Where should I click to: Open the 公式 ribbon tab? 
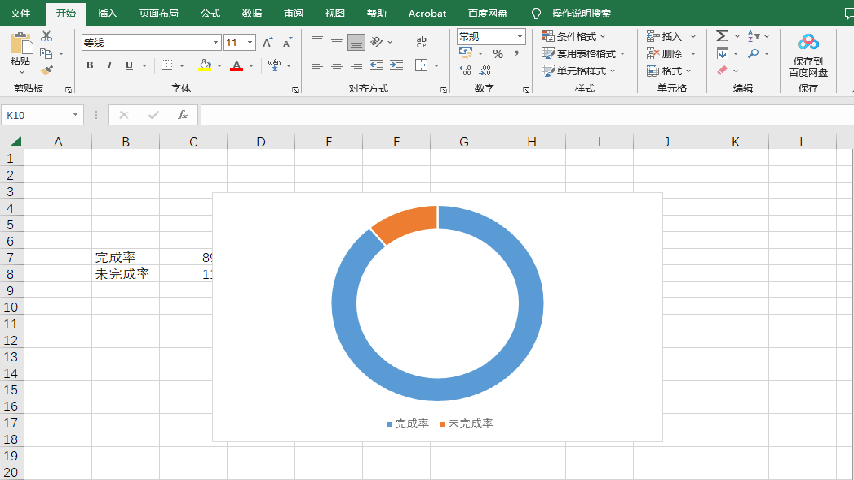[x=210, y=14]
